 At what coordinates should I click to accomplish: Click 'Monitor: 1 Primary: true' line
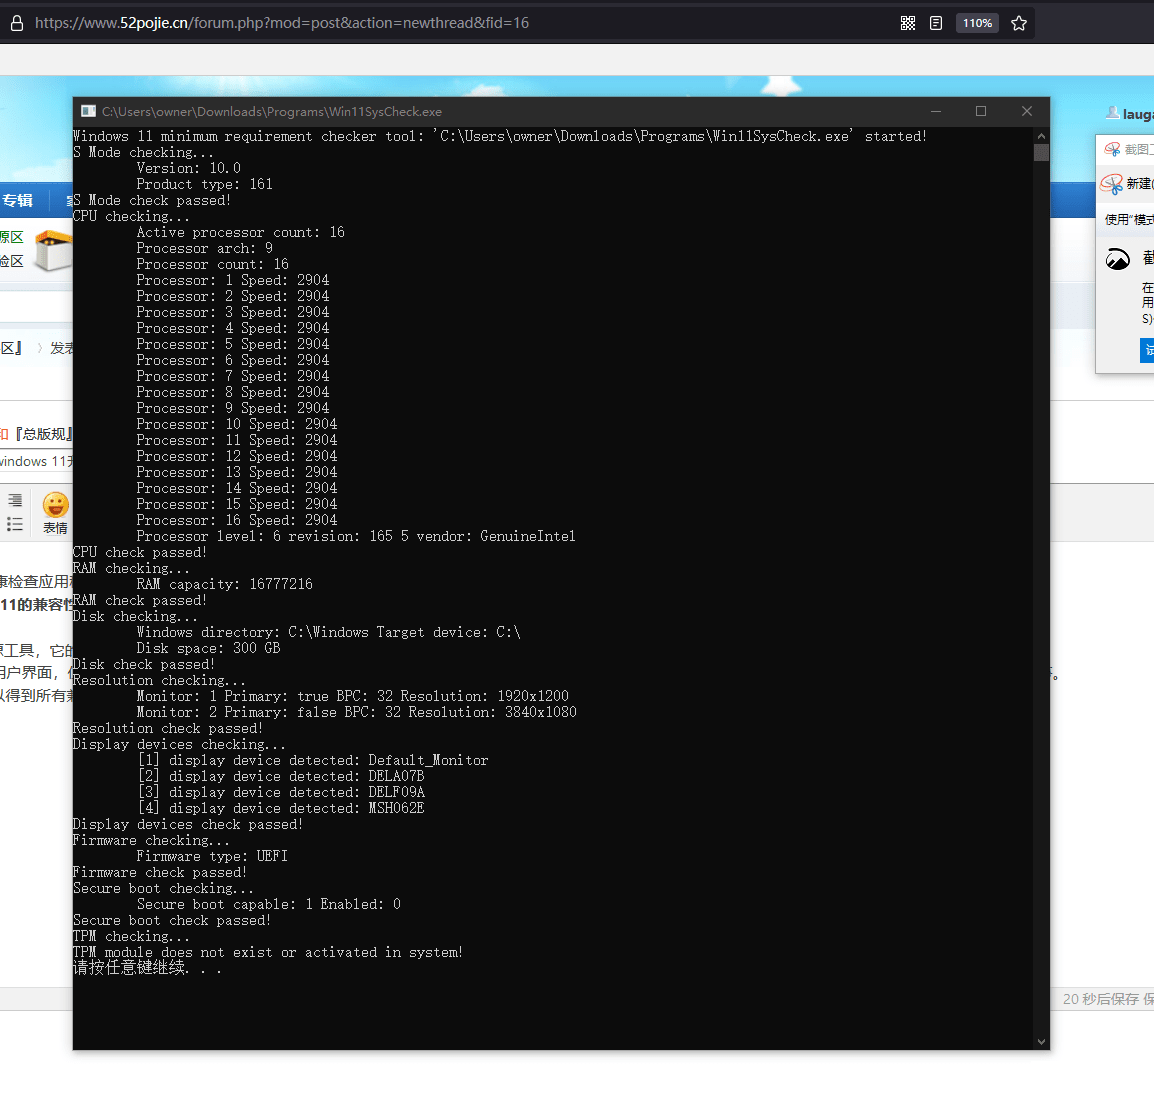(x=352, y=696)
